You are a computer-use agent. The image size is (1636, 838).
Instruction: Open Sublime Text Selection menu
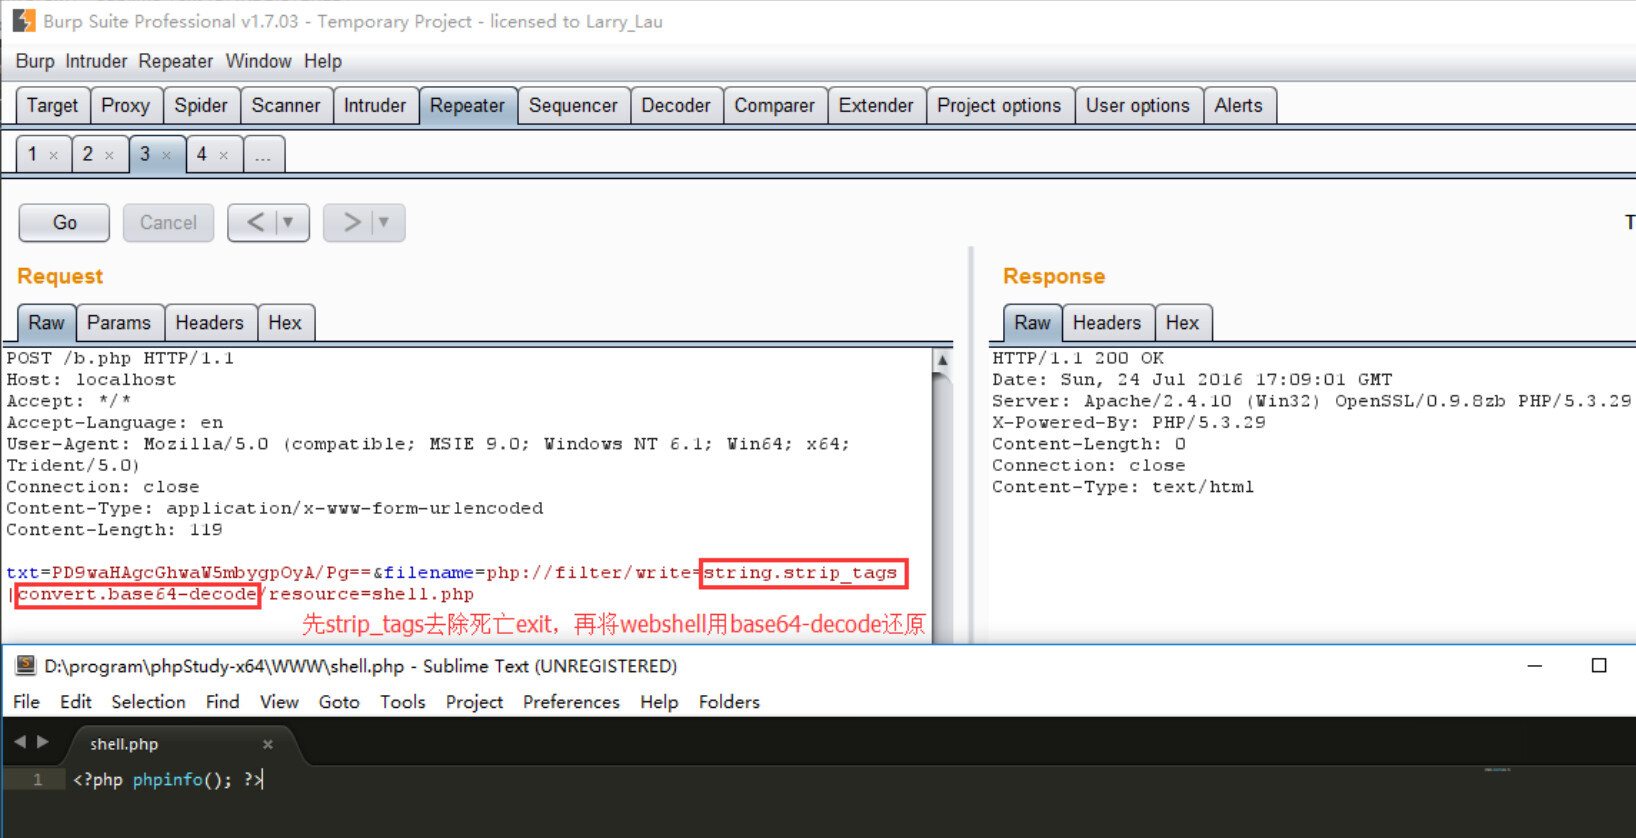[x=148, y=702]
